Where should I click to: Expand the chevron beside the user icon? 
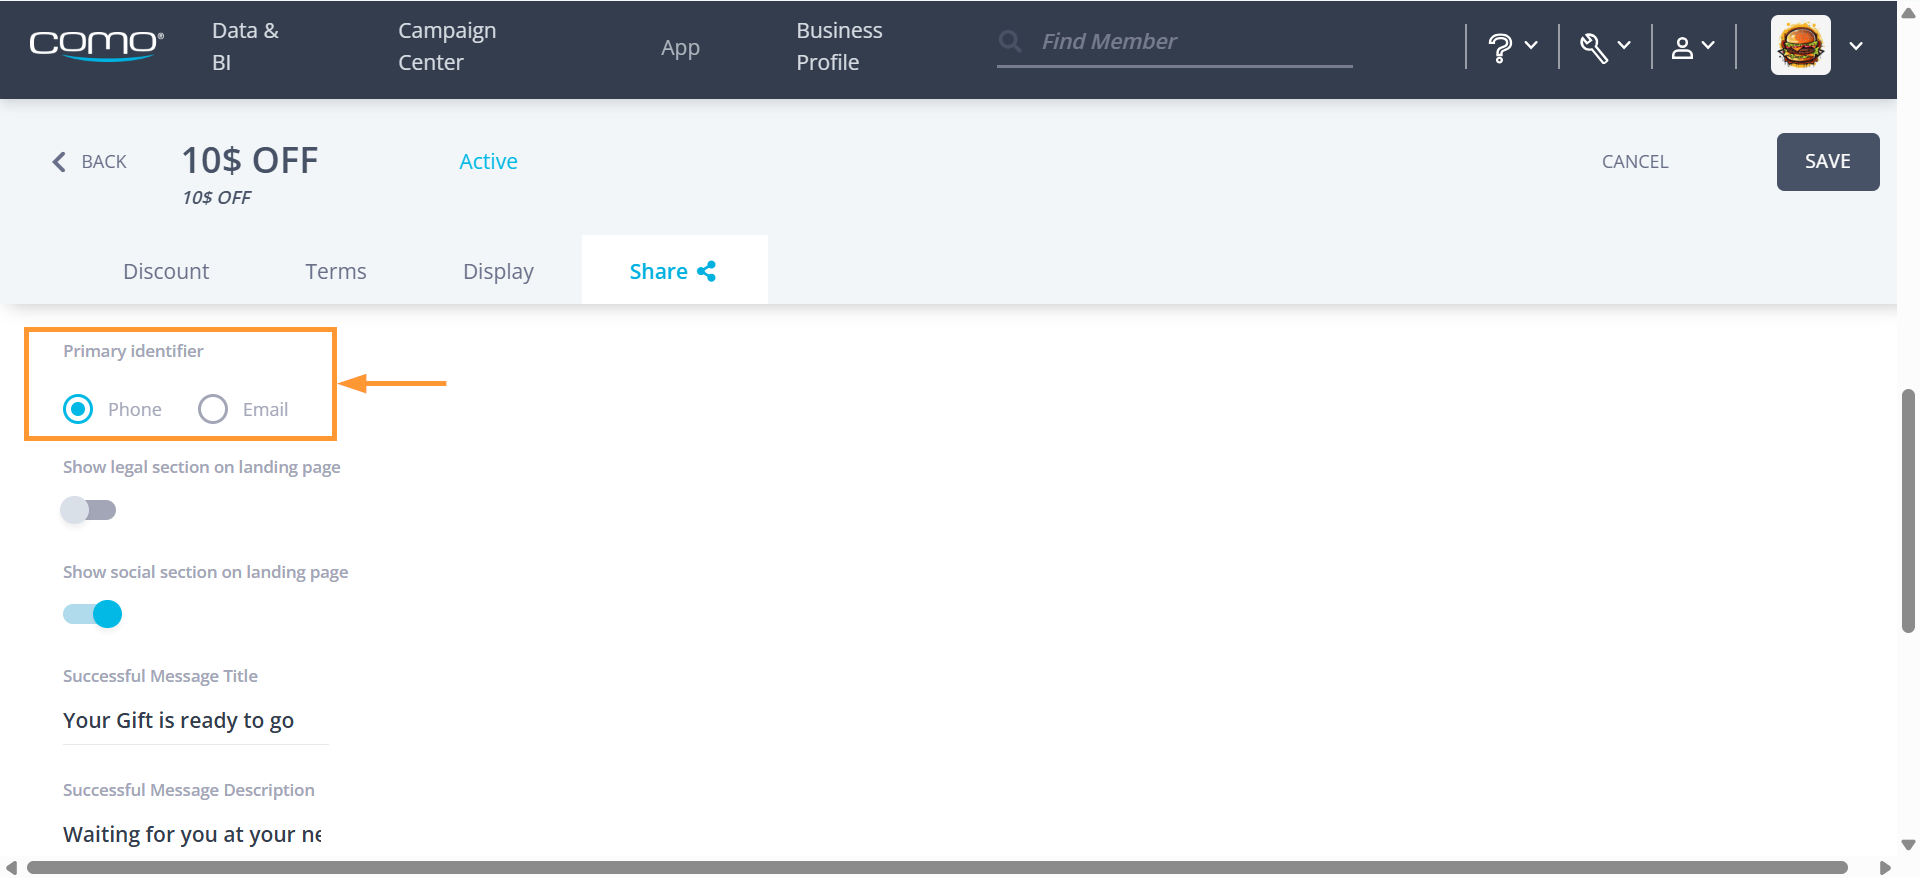1708,45
